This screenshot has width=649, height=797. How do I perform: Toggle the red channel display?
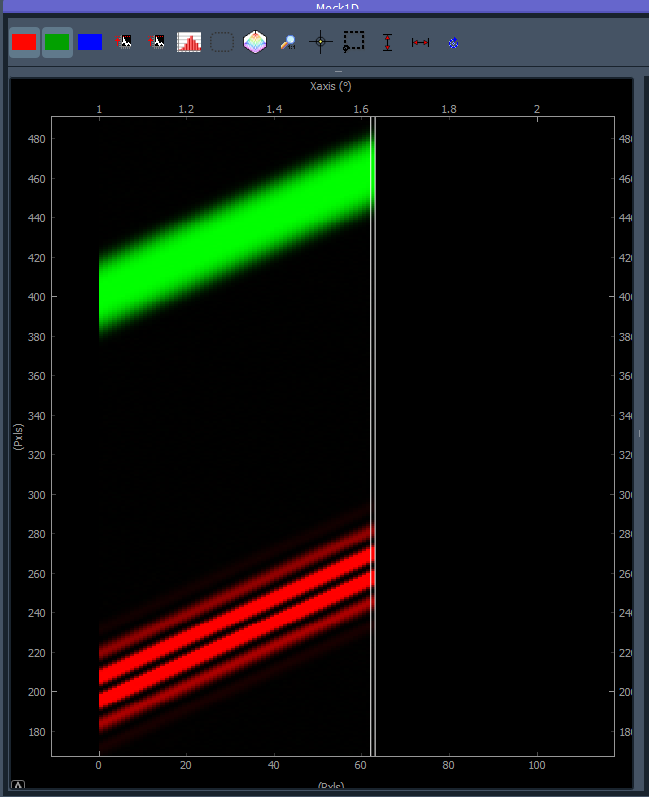coord(24,42)
